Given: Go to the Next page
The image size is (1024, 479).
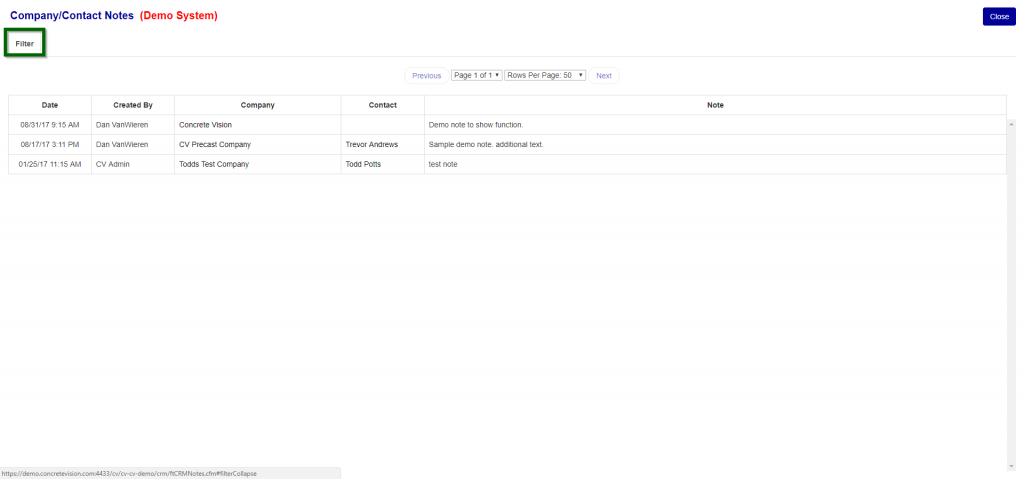Looking at the screenshot, I should click(x=604, y=76).
